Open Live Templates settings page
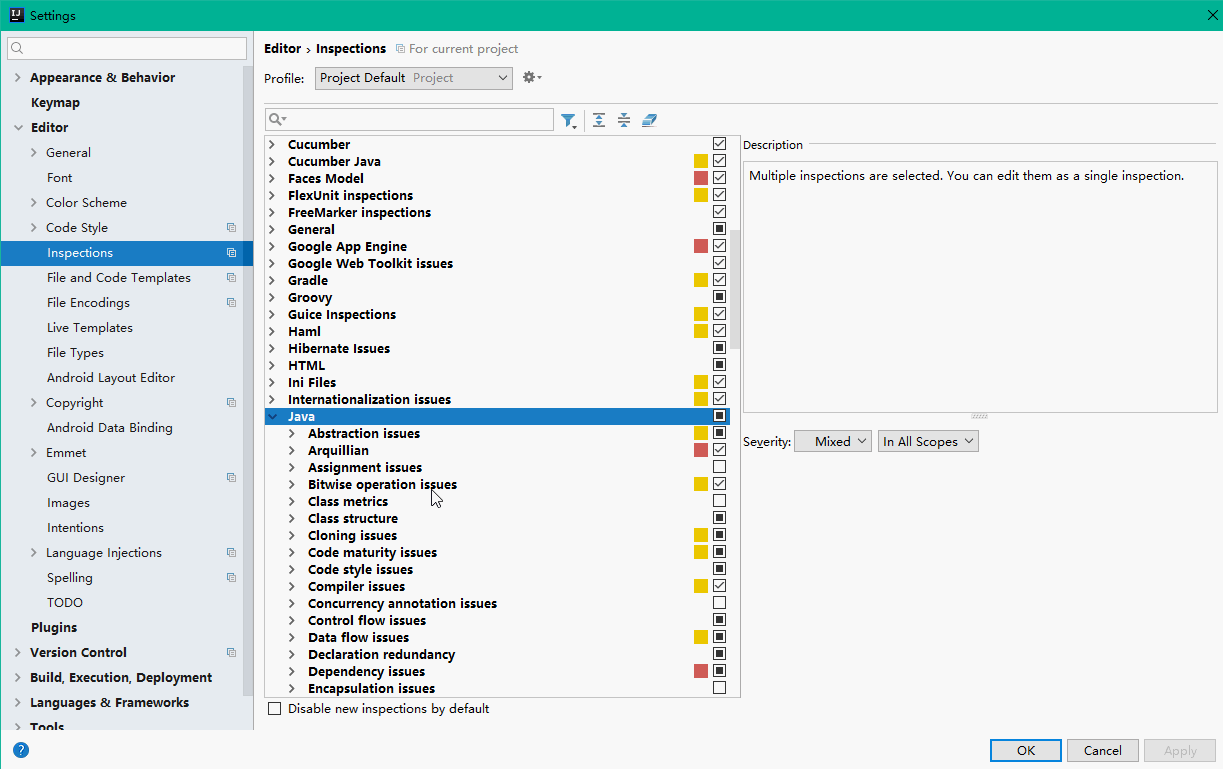The height and width of the screenshot is (769, 1223). 90,328
